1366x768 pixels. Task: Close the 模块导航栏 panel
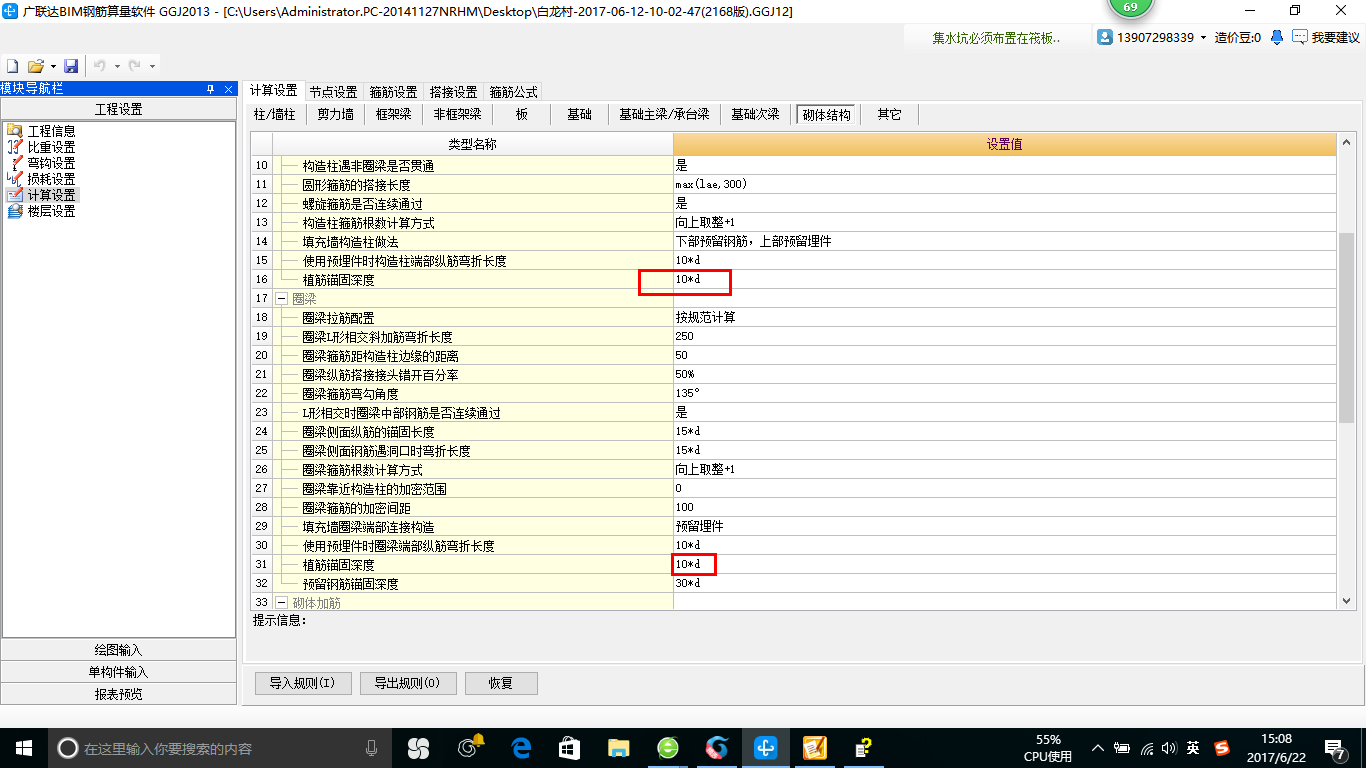pos(227,89)
